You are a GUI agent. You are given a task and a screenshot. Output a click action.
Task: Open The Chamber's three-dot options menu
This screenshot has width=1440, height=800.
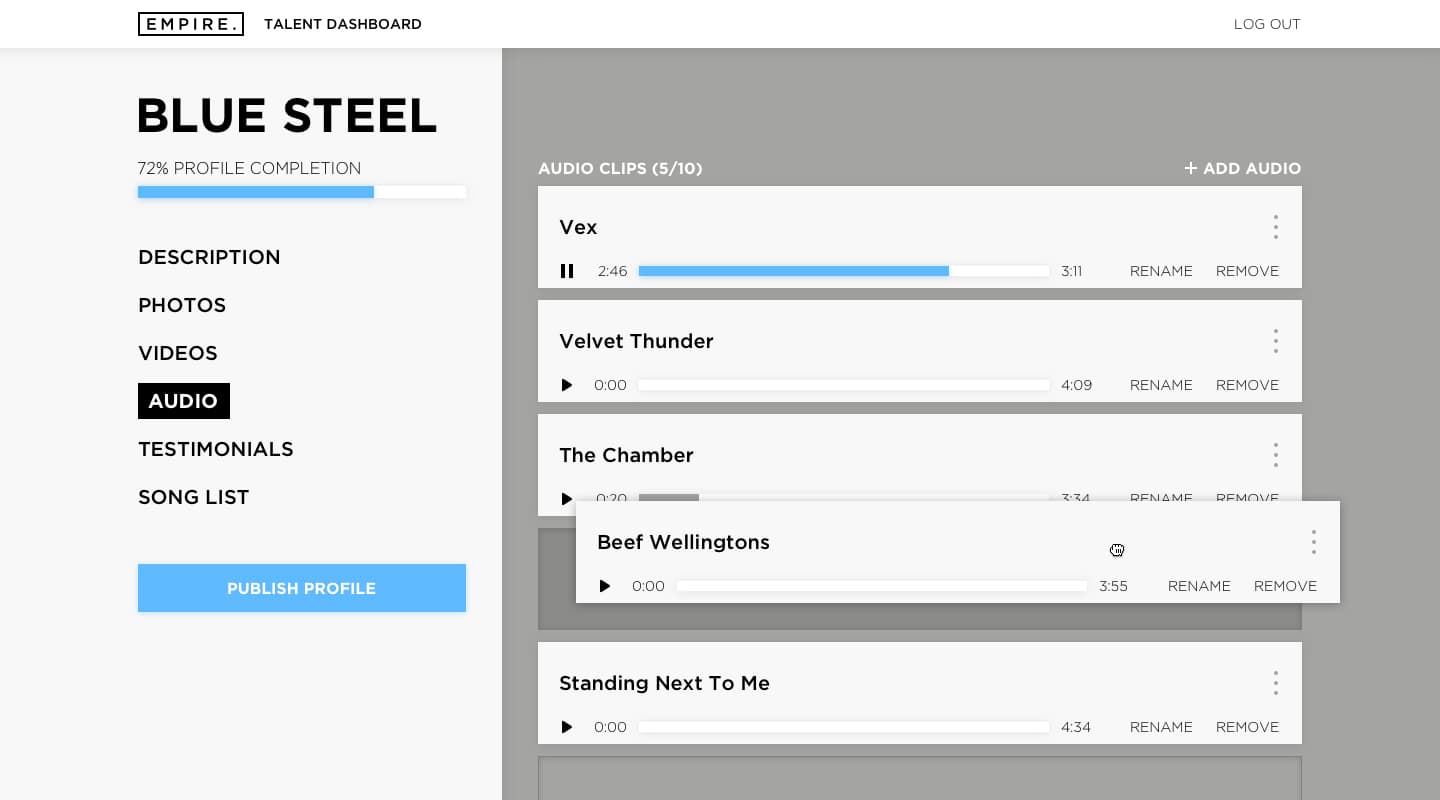point(1275,455)
